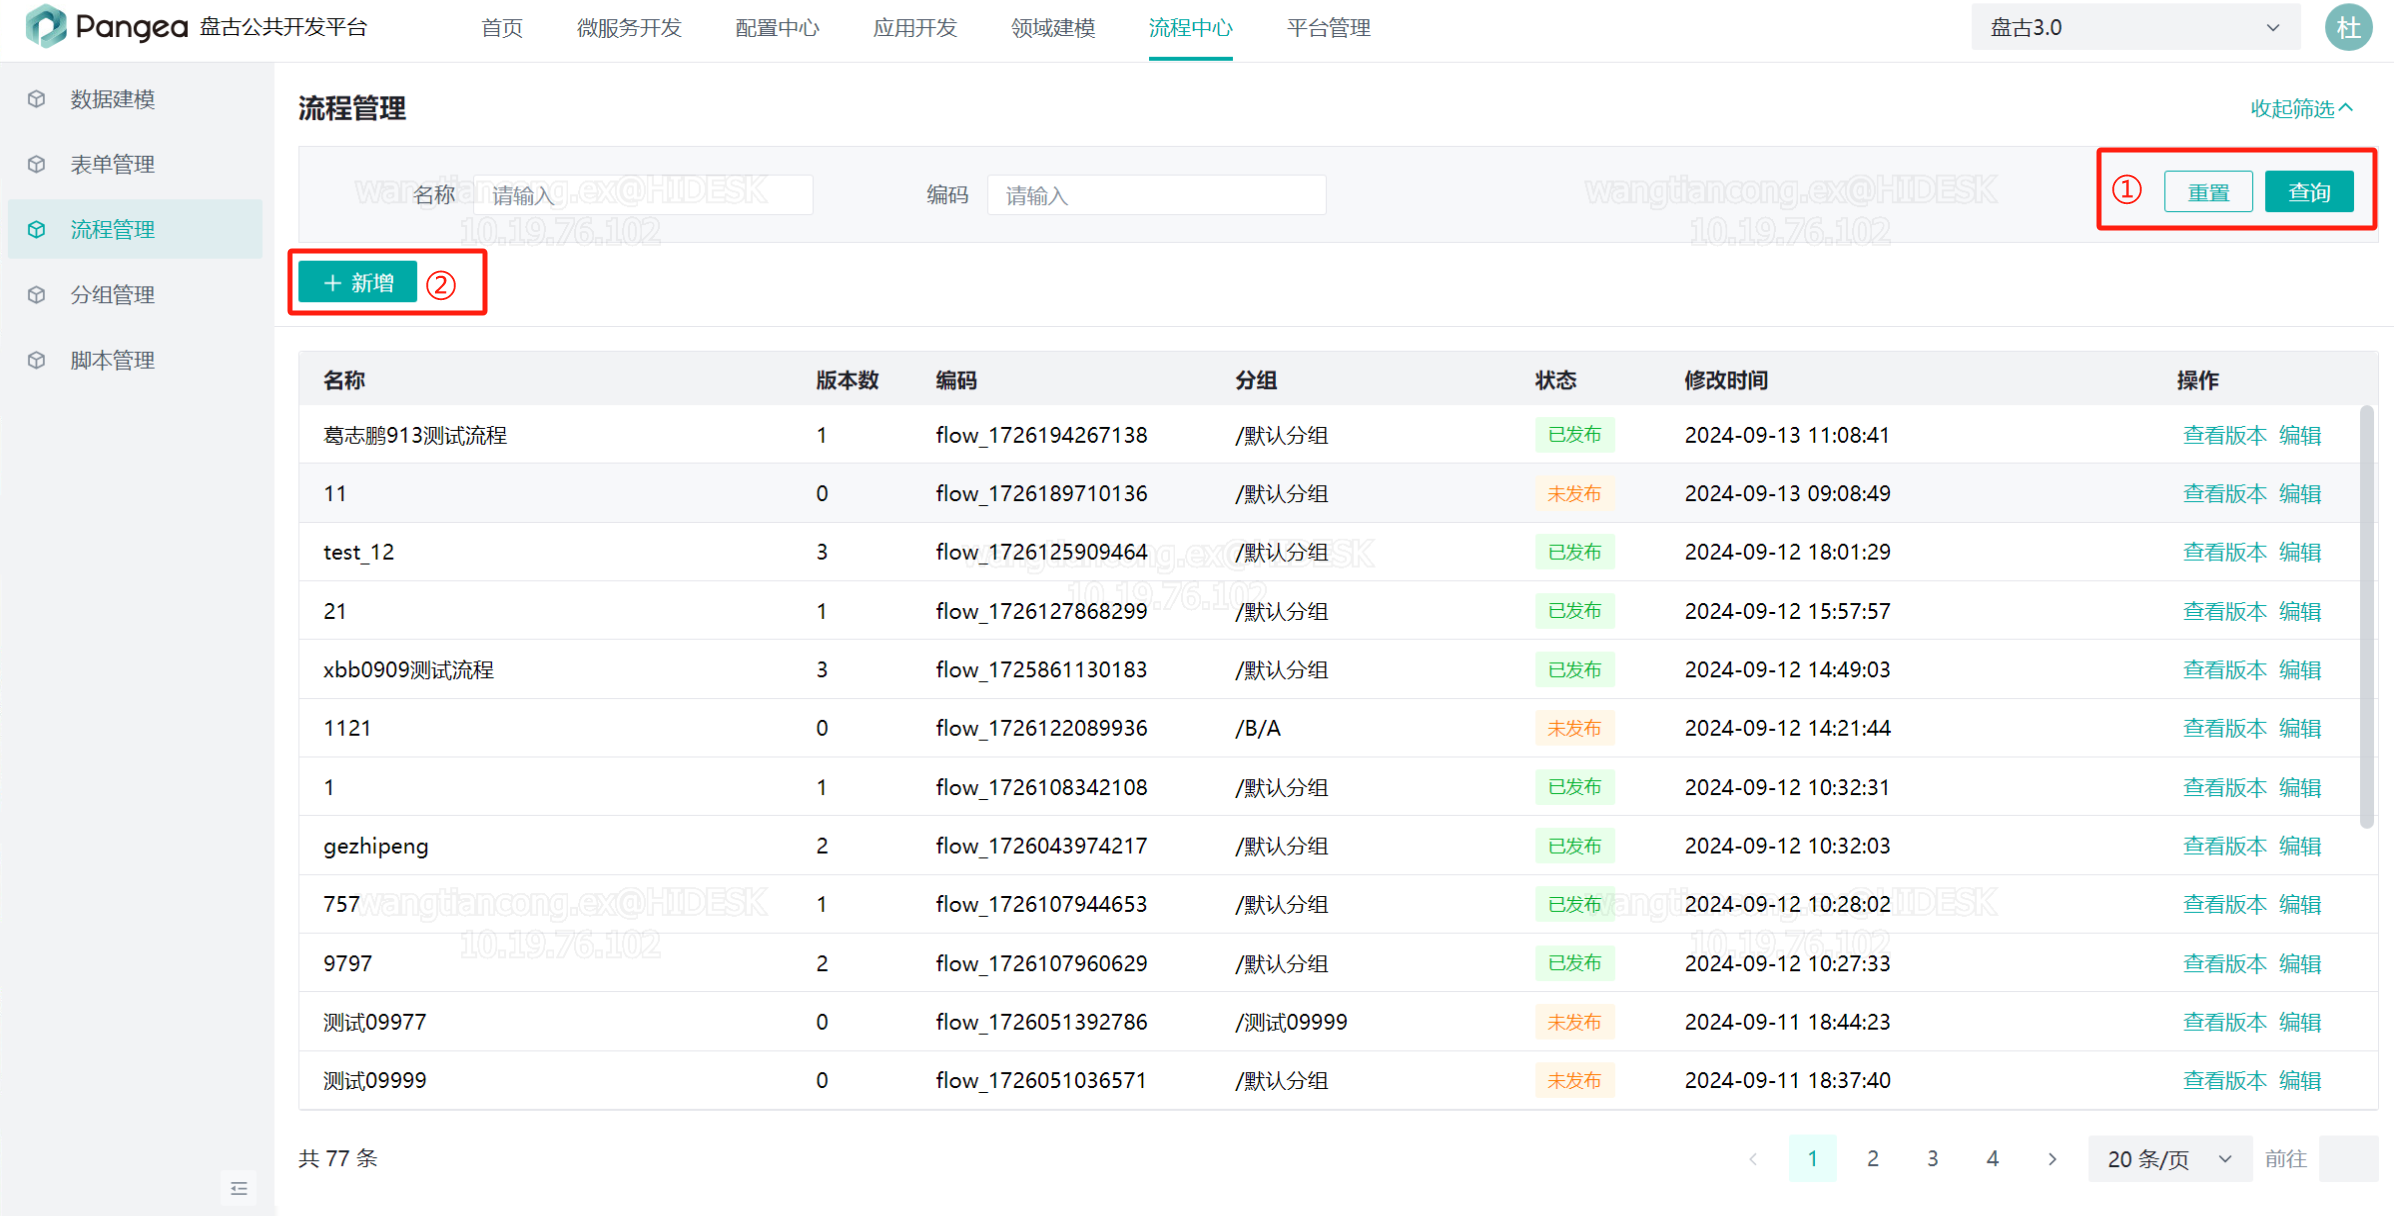The image size is (2394, 1216).
Task: Click the 已发布 status of gezhipeng
Action: [x=1574, y=846]
